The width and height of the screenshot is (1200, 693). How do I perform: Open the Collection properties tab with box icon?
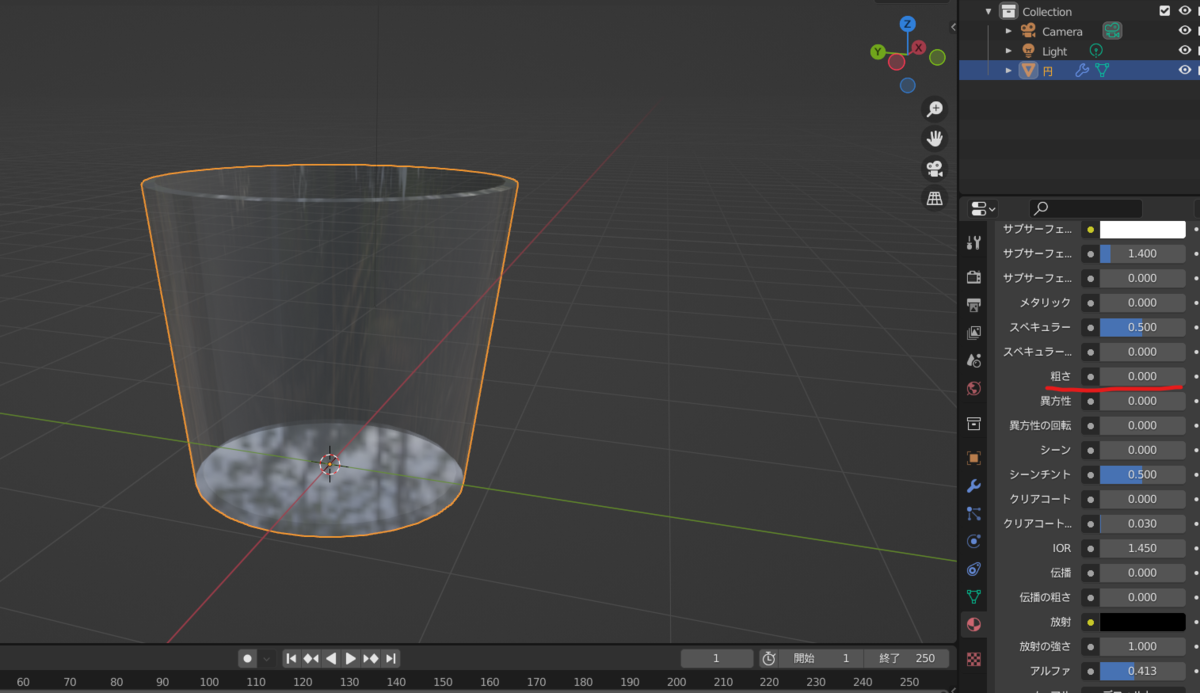click(974, 424)
